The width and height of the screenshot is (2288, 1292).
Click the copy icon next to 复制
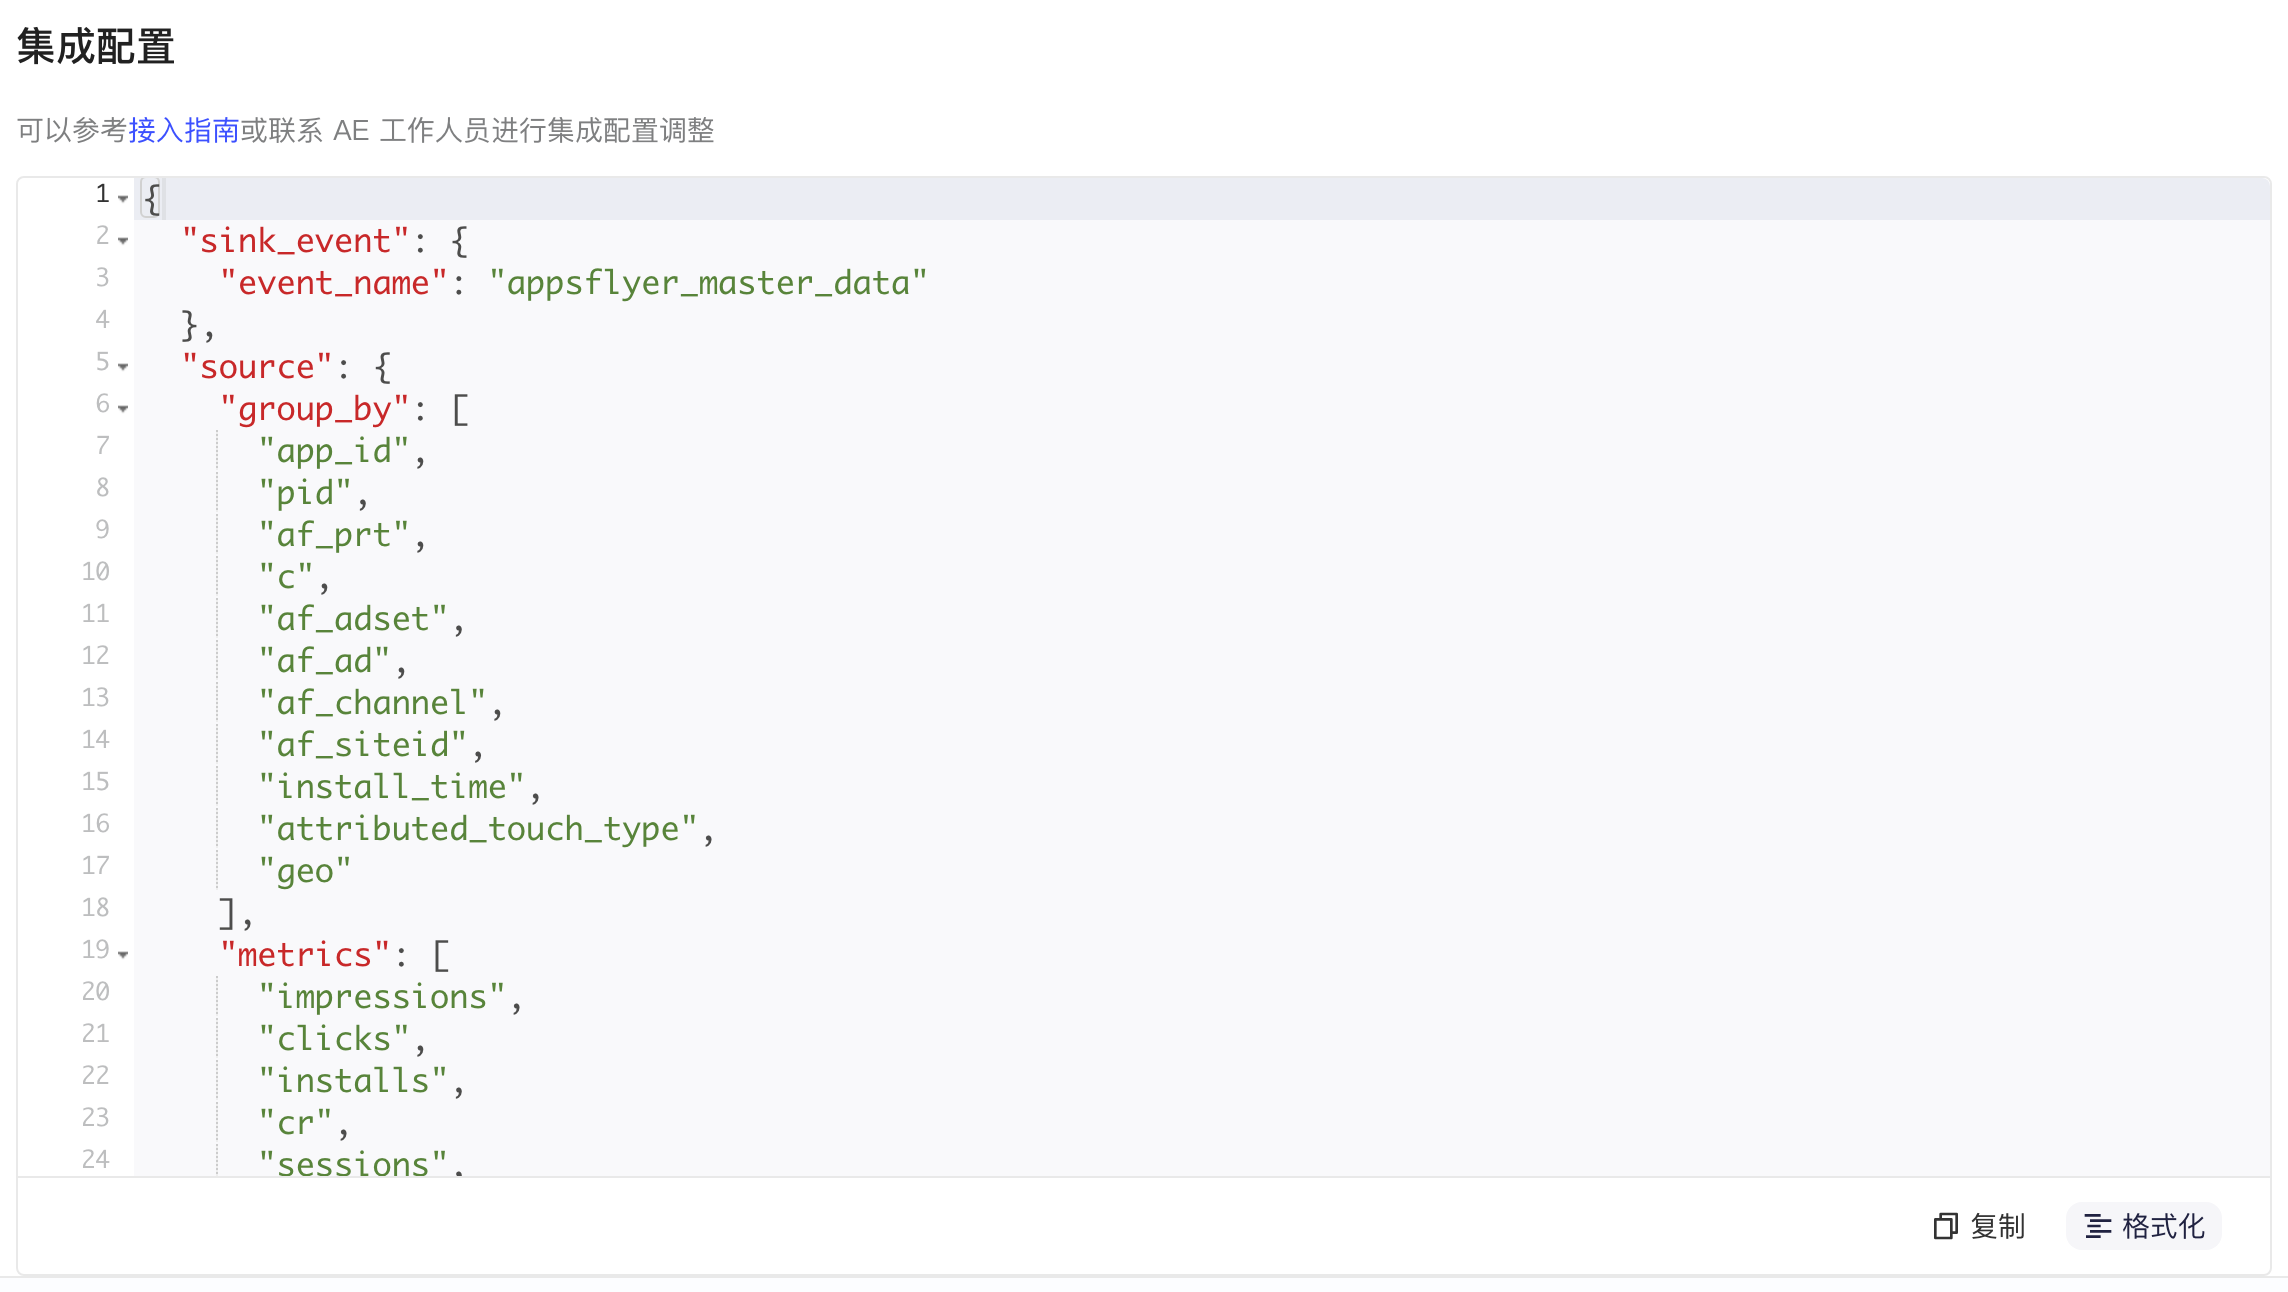pyautogui.click(x=1945, y=1226)
